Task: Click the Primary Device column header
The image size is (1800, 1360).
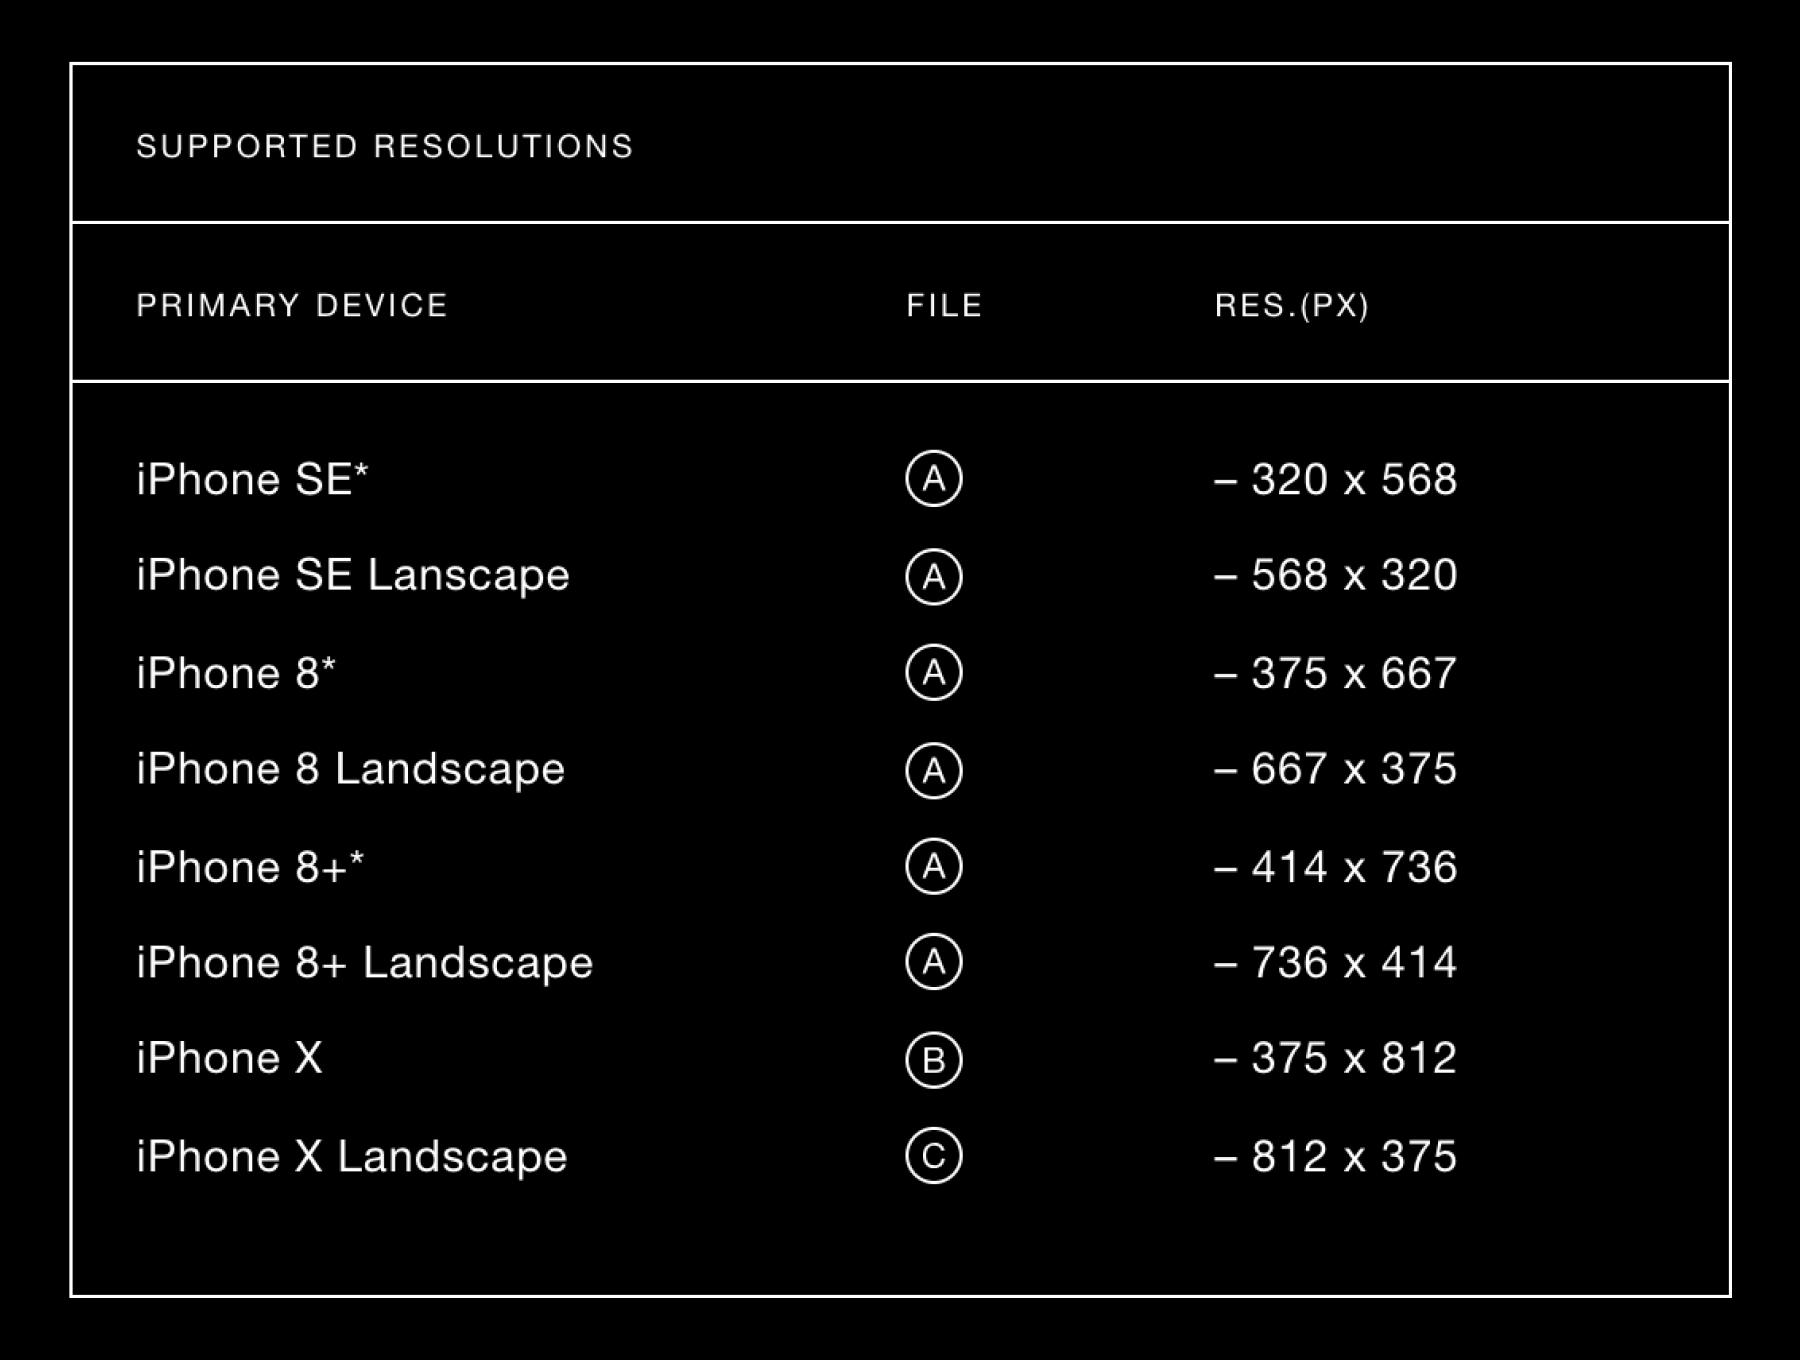Action: click(292, 305)
